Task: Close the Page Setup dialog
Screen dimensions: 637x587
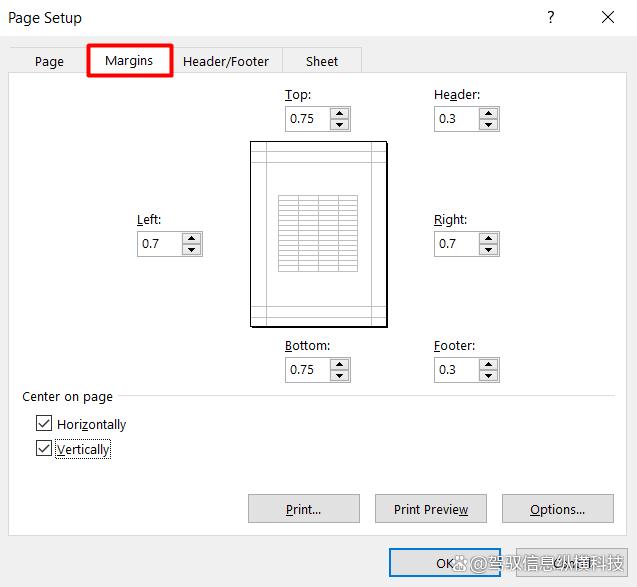Action: [608, 17]
